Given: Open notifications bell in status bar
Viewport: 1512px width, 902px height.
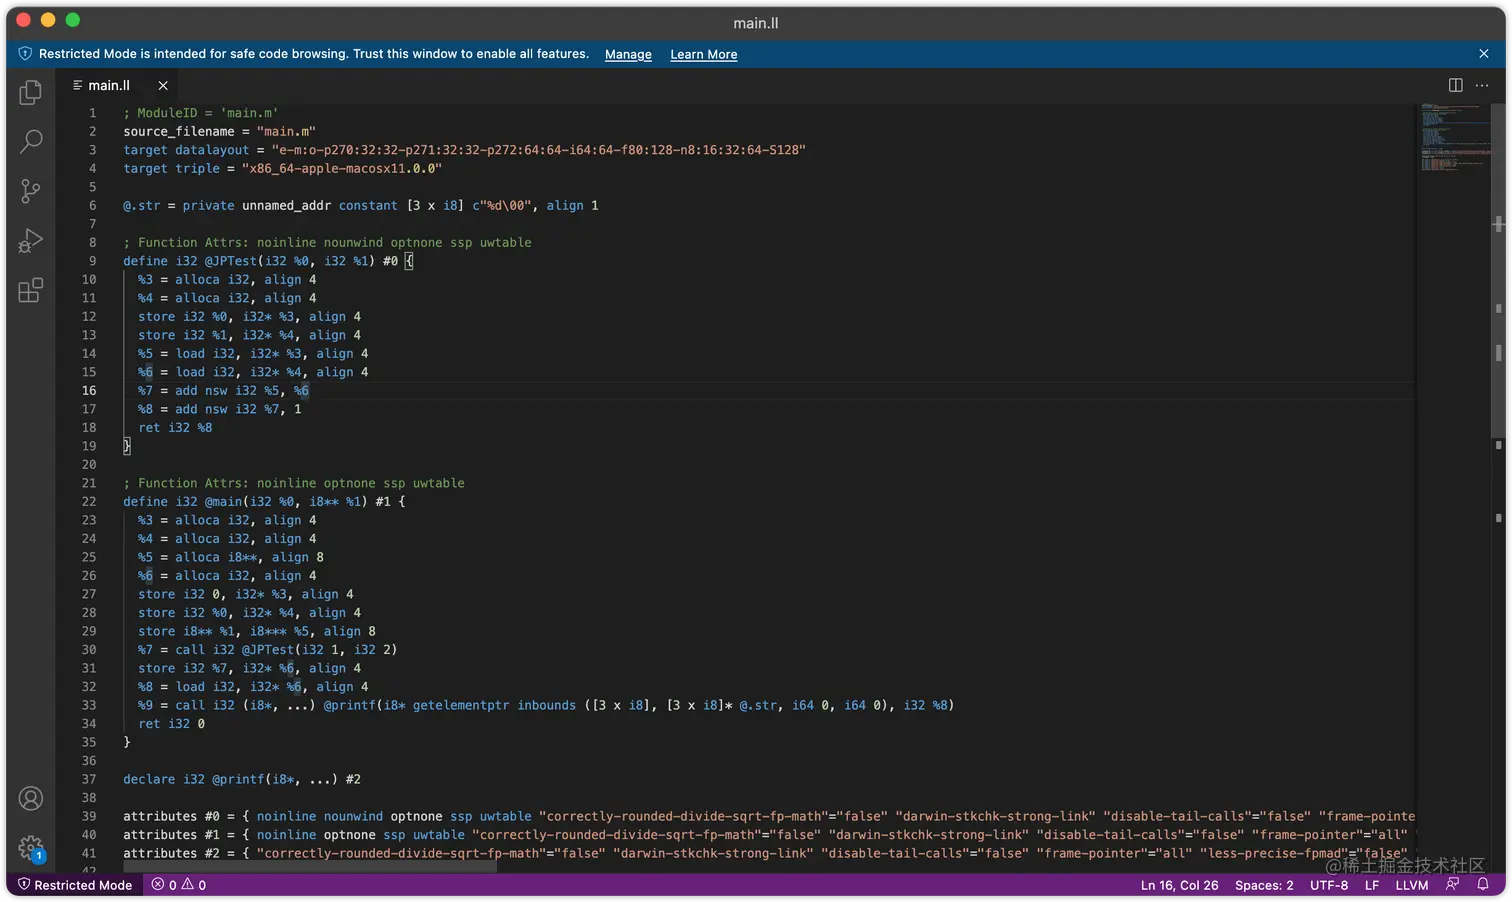Looking at the screenshot, I should (x=1483, y=885).
